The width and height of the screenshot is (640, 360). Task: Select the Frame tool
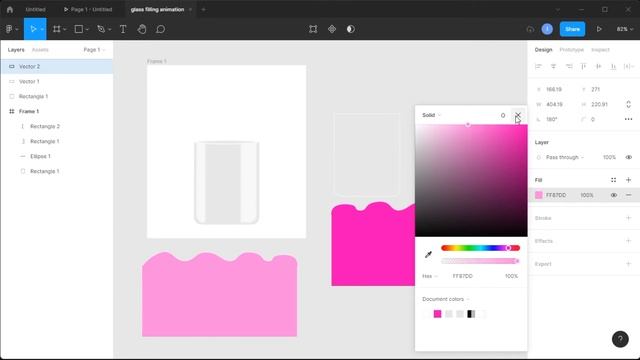(x=57, y=29)
